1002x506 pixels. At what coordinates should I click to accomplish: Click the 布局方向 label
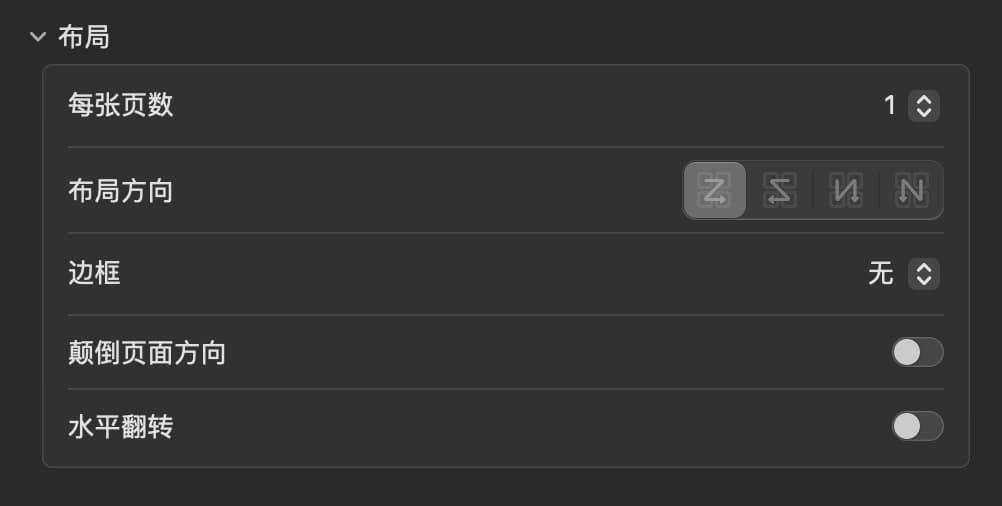(120, 190)
